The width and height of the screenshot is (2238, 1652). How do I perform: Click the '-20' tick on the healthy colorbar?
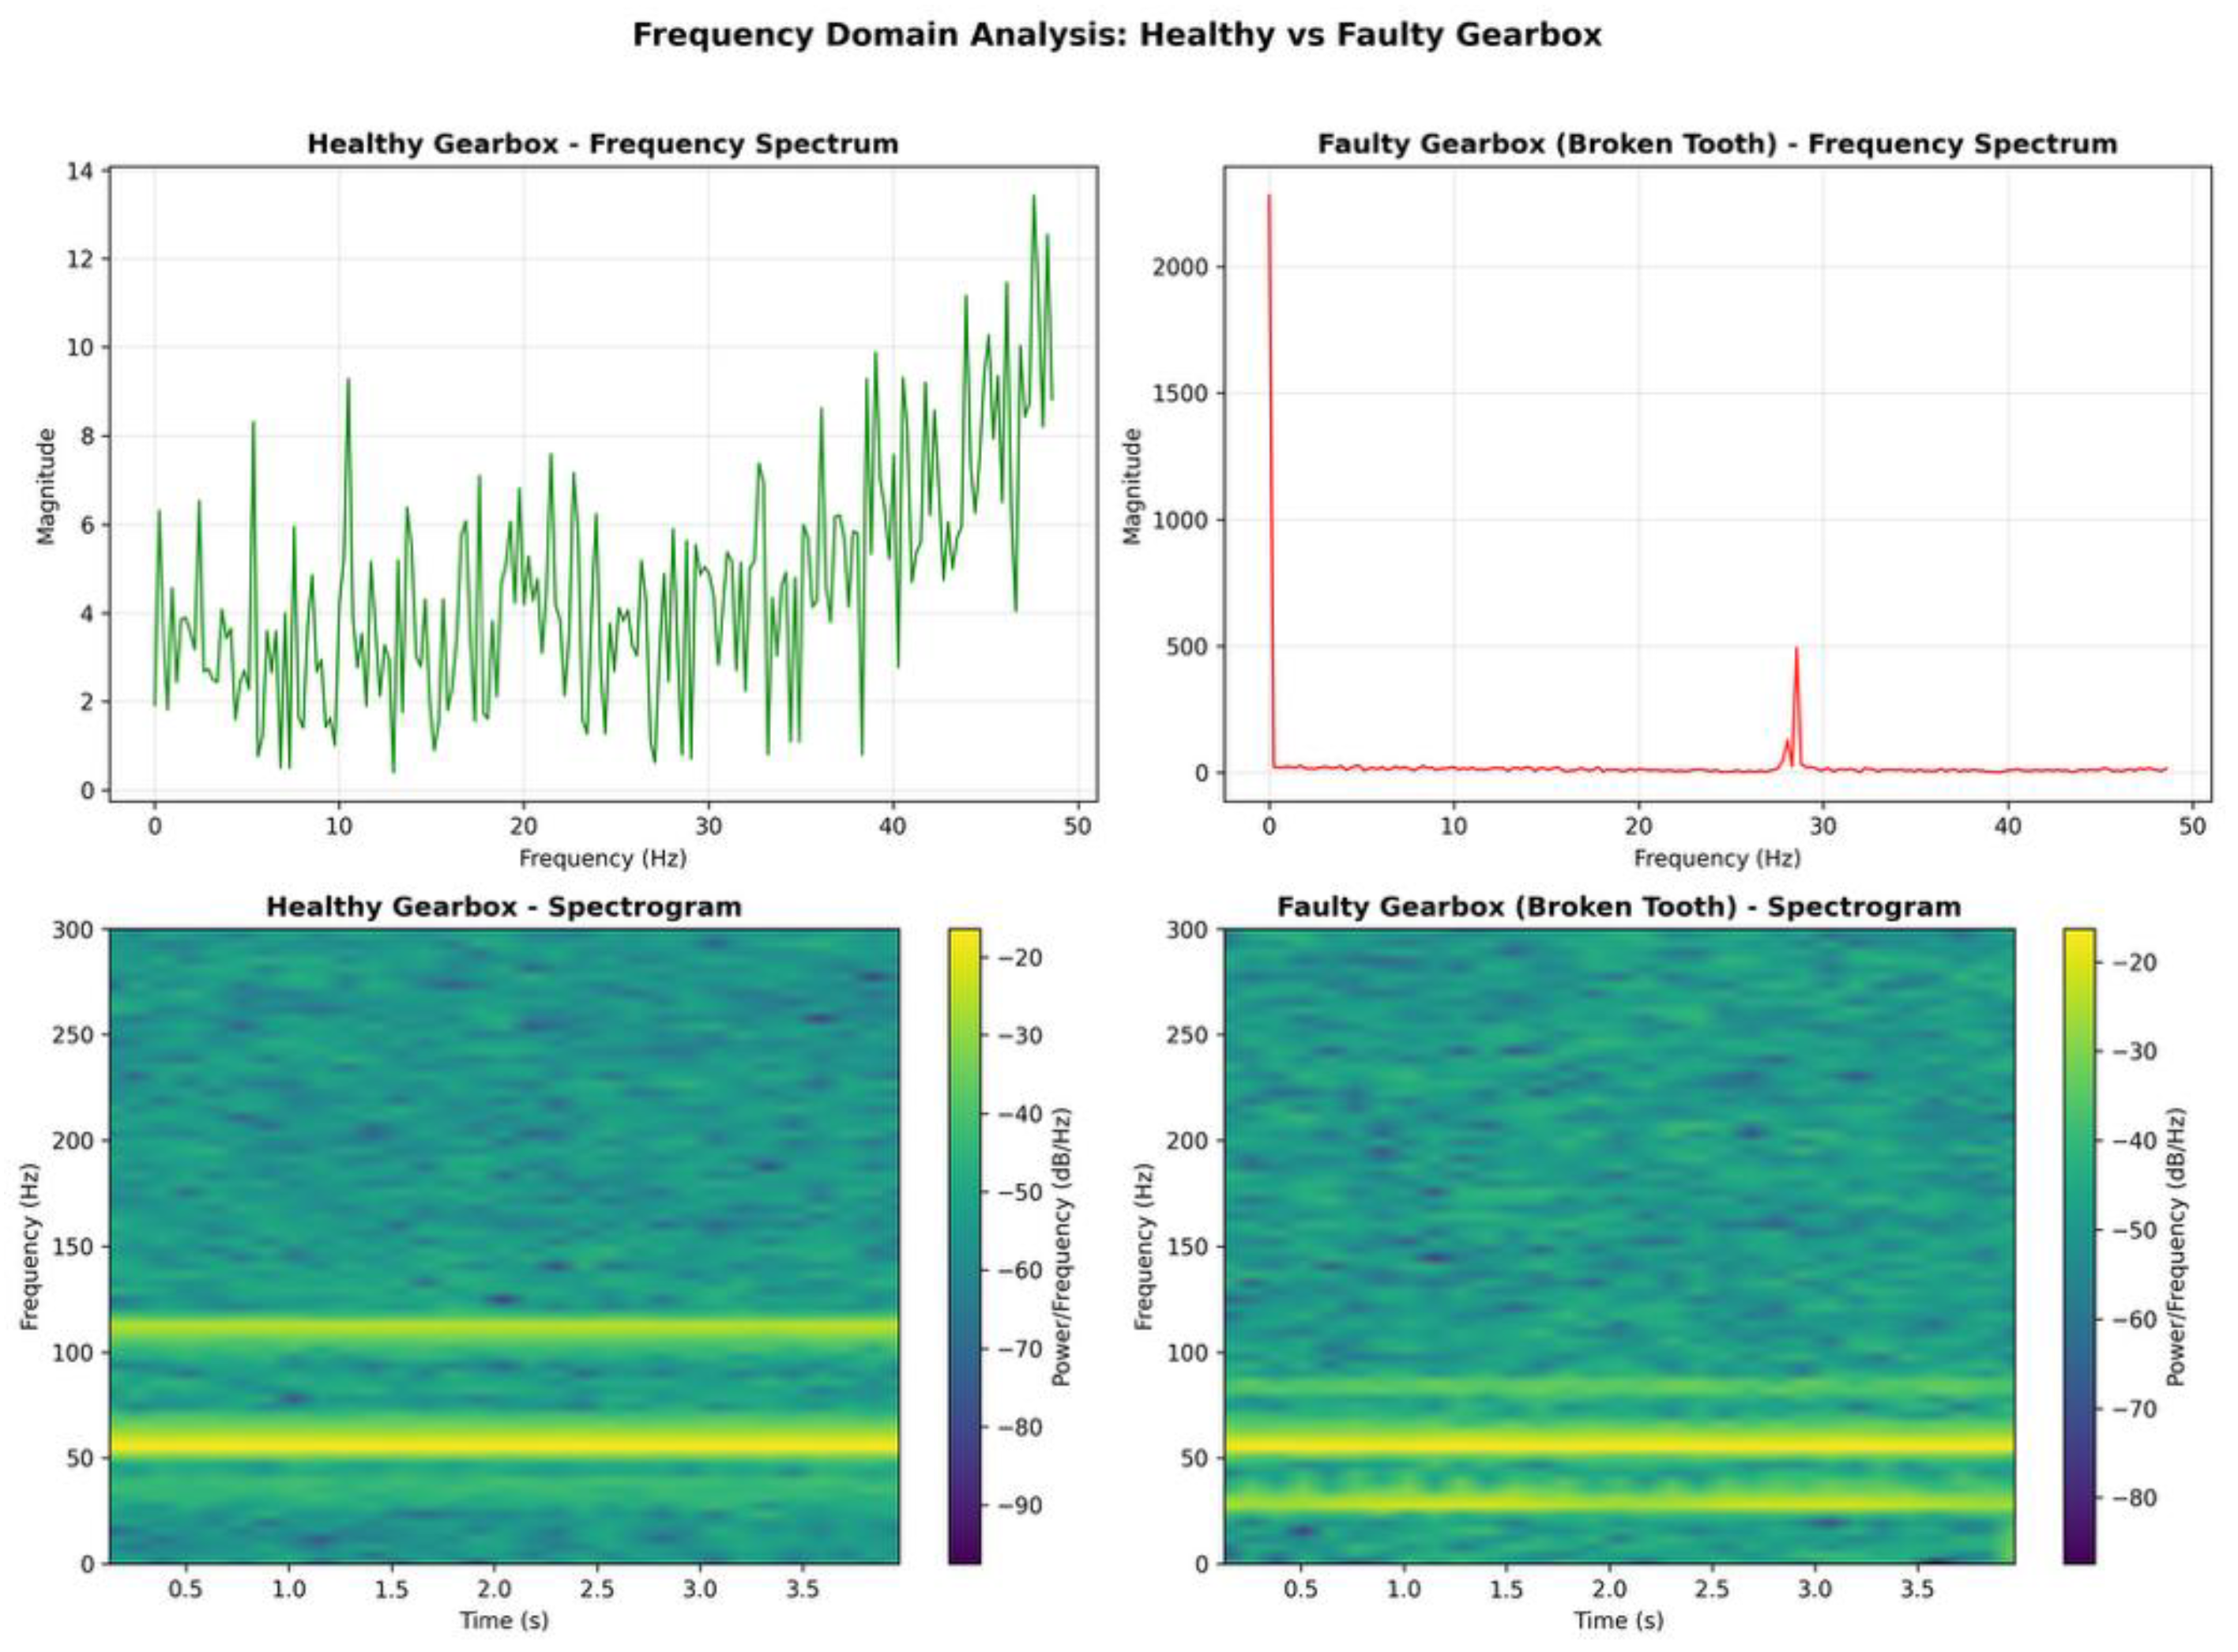click(1019, 958)
